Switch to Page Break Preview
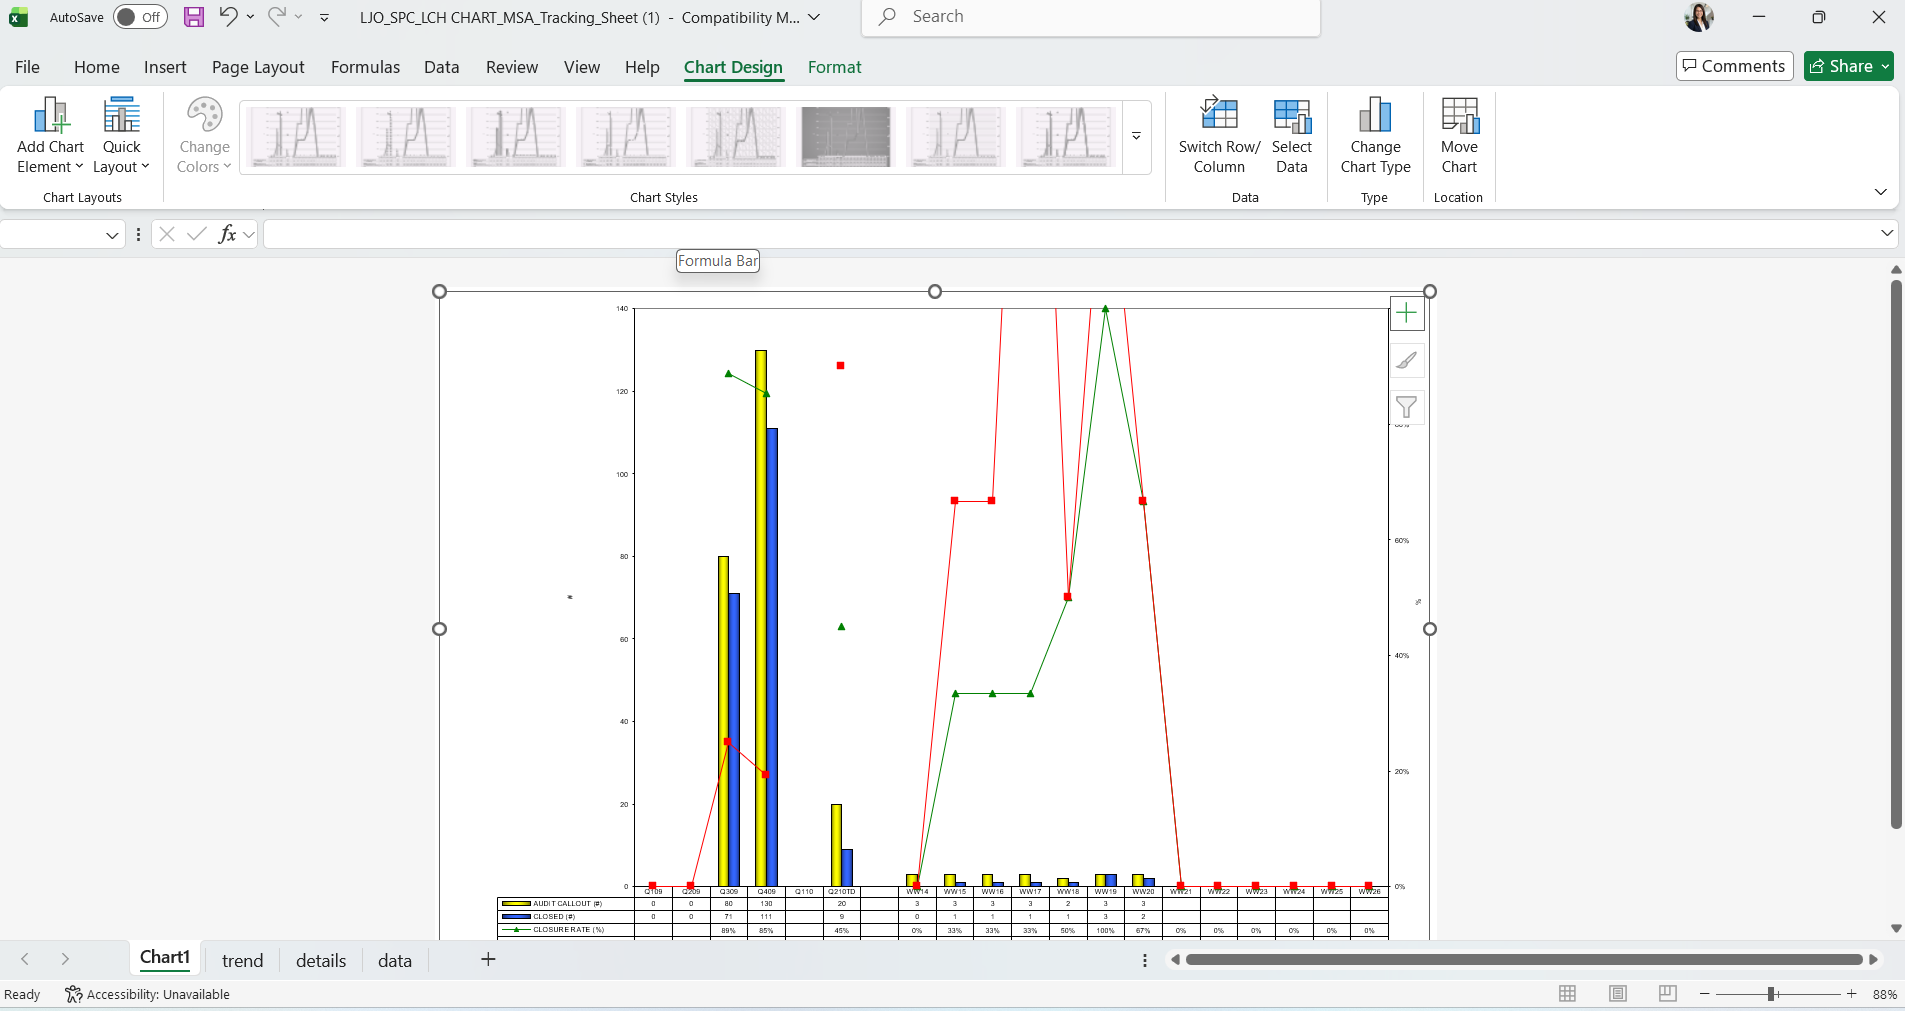 [1667, 993]
